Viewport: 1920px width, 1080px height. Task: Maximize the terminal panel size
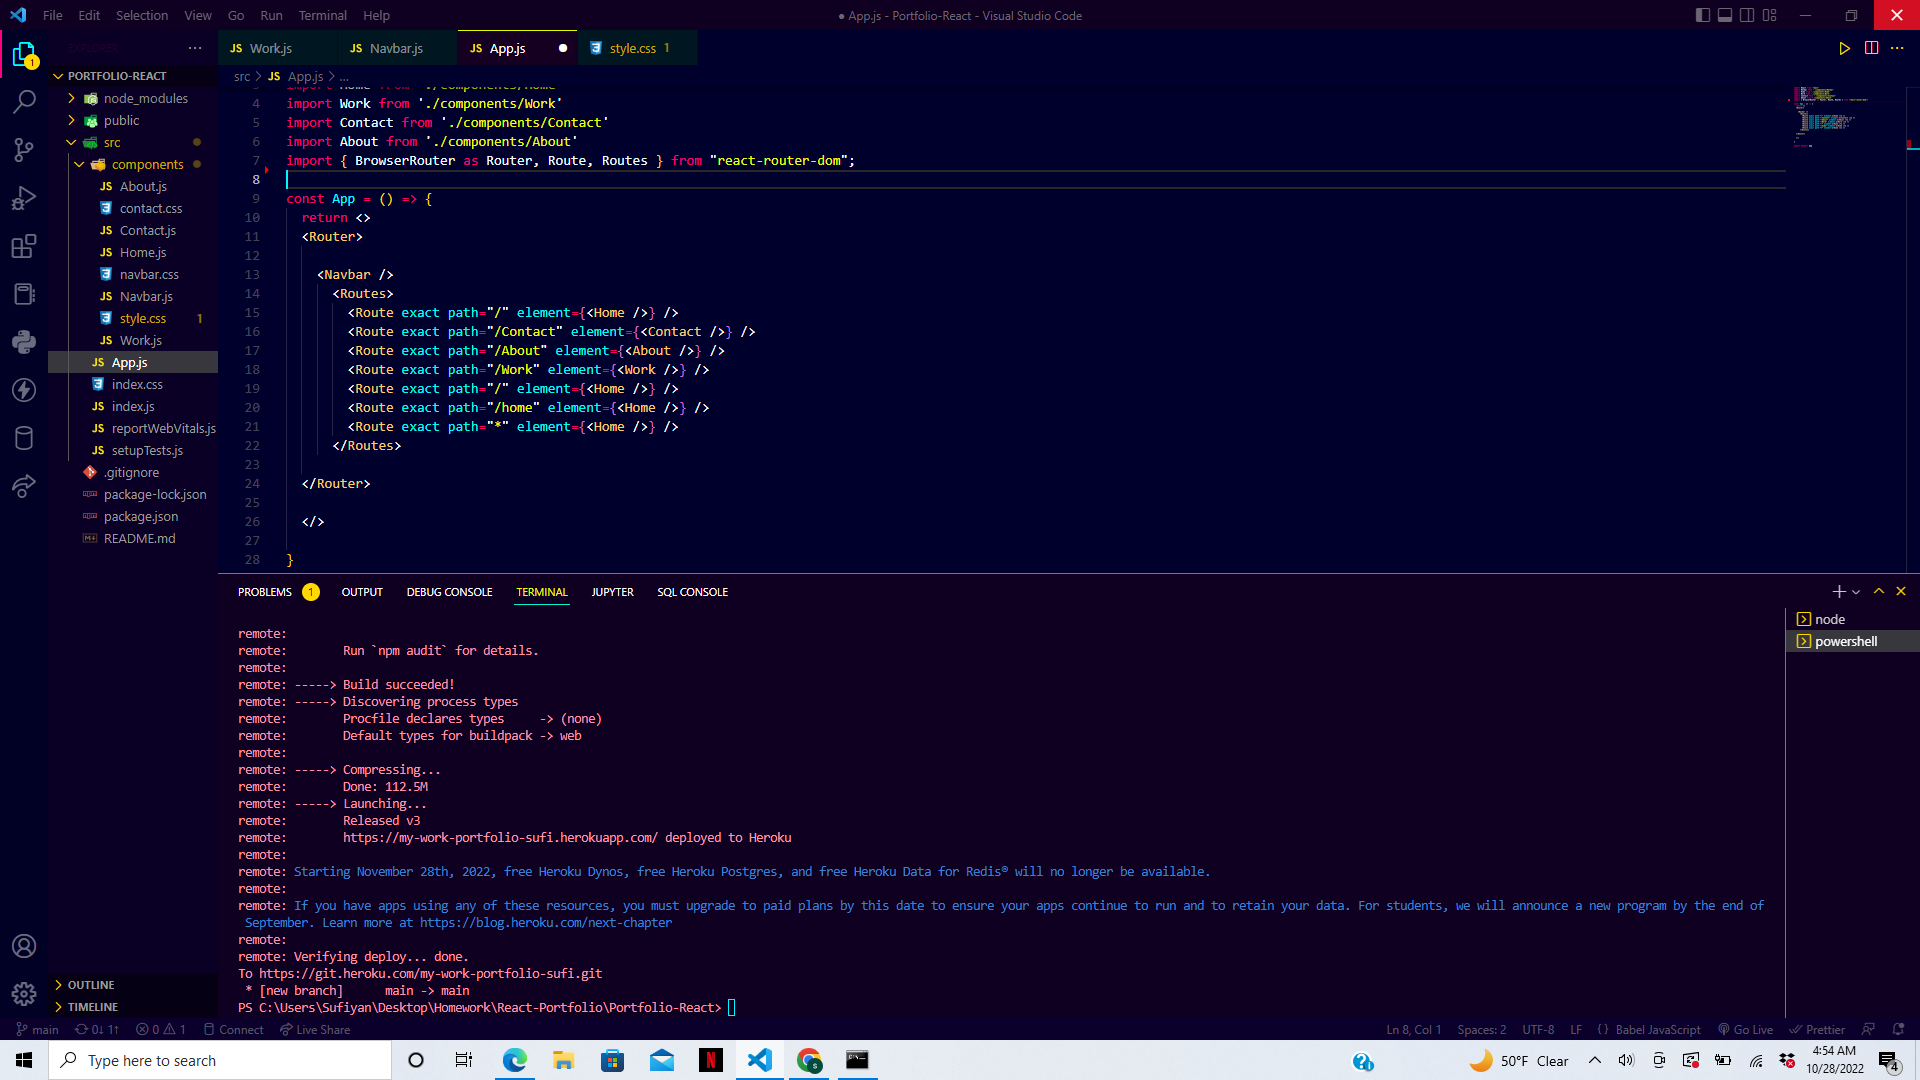pyautogui.click(x=1878, y=592)
